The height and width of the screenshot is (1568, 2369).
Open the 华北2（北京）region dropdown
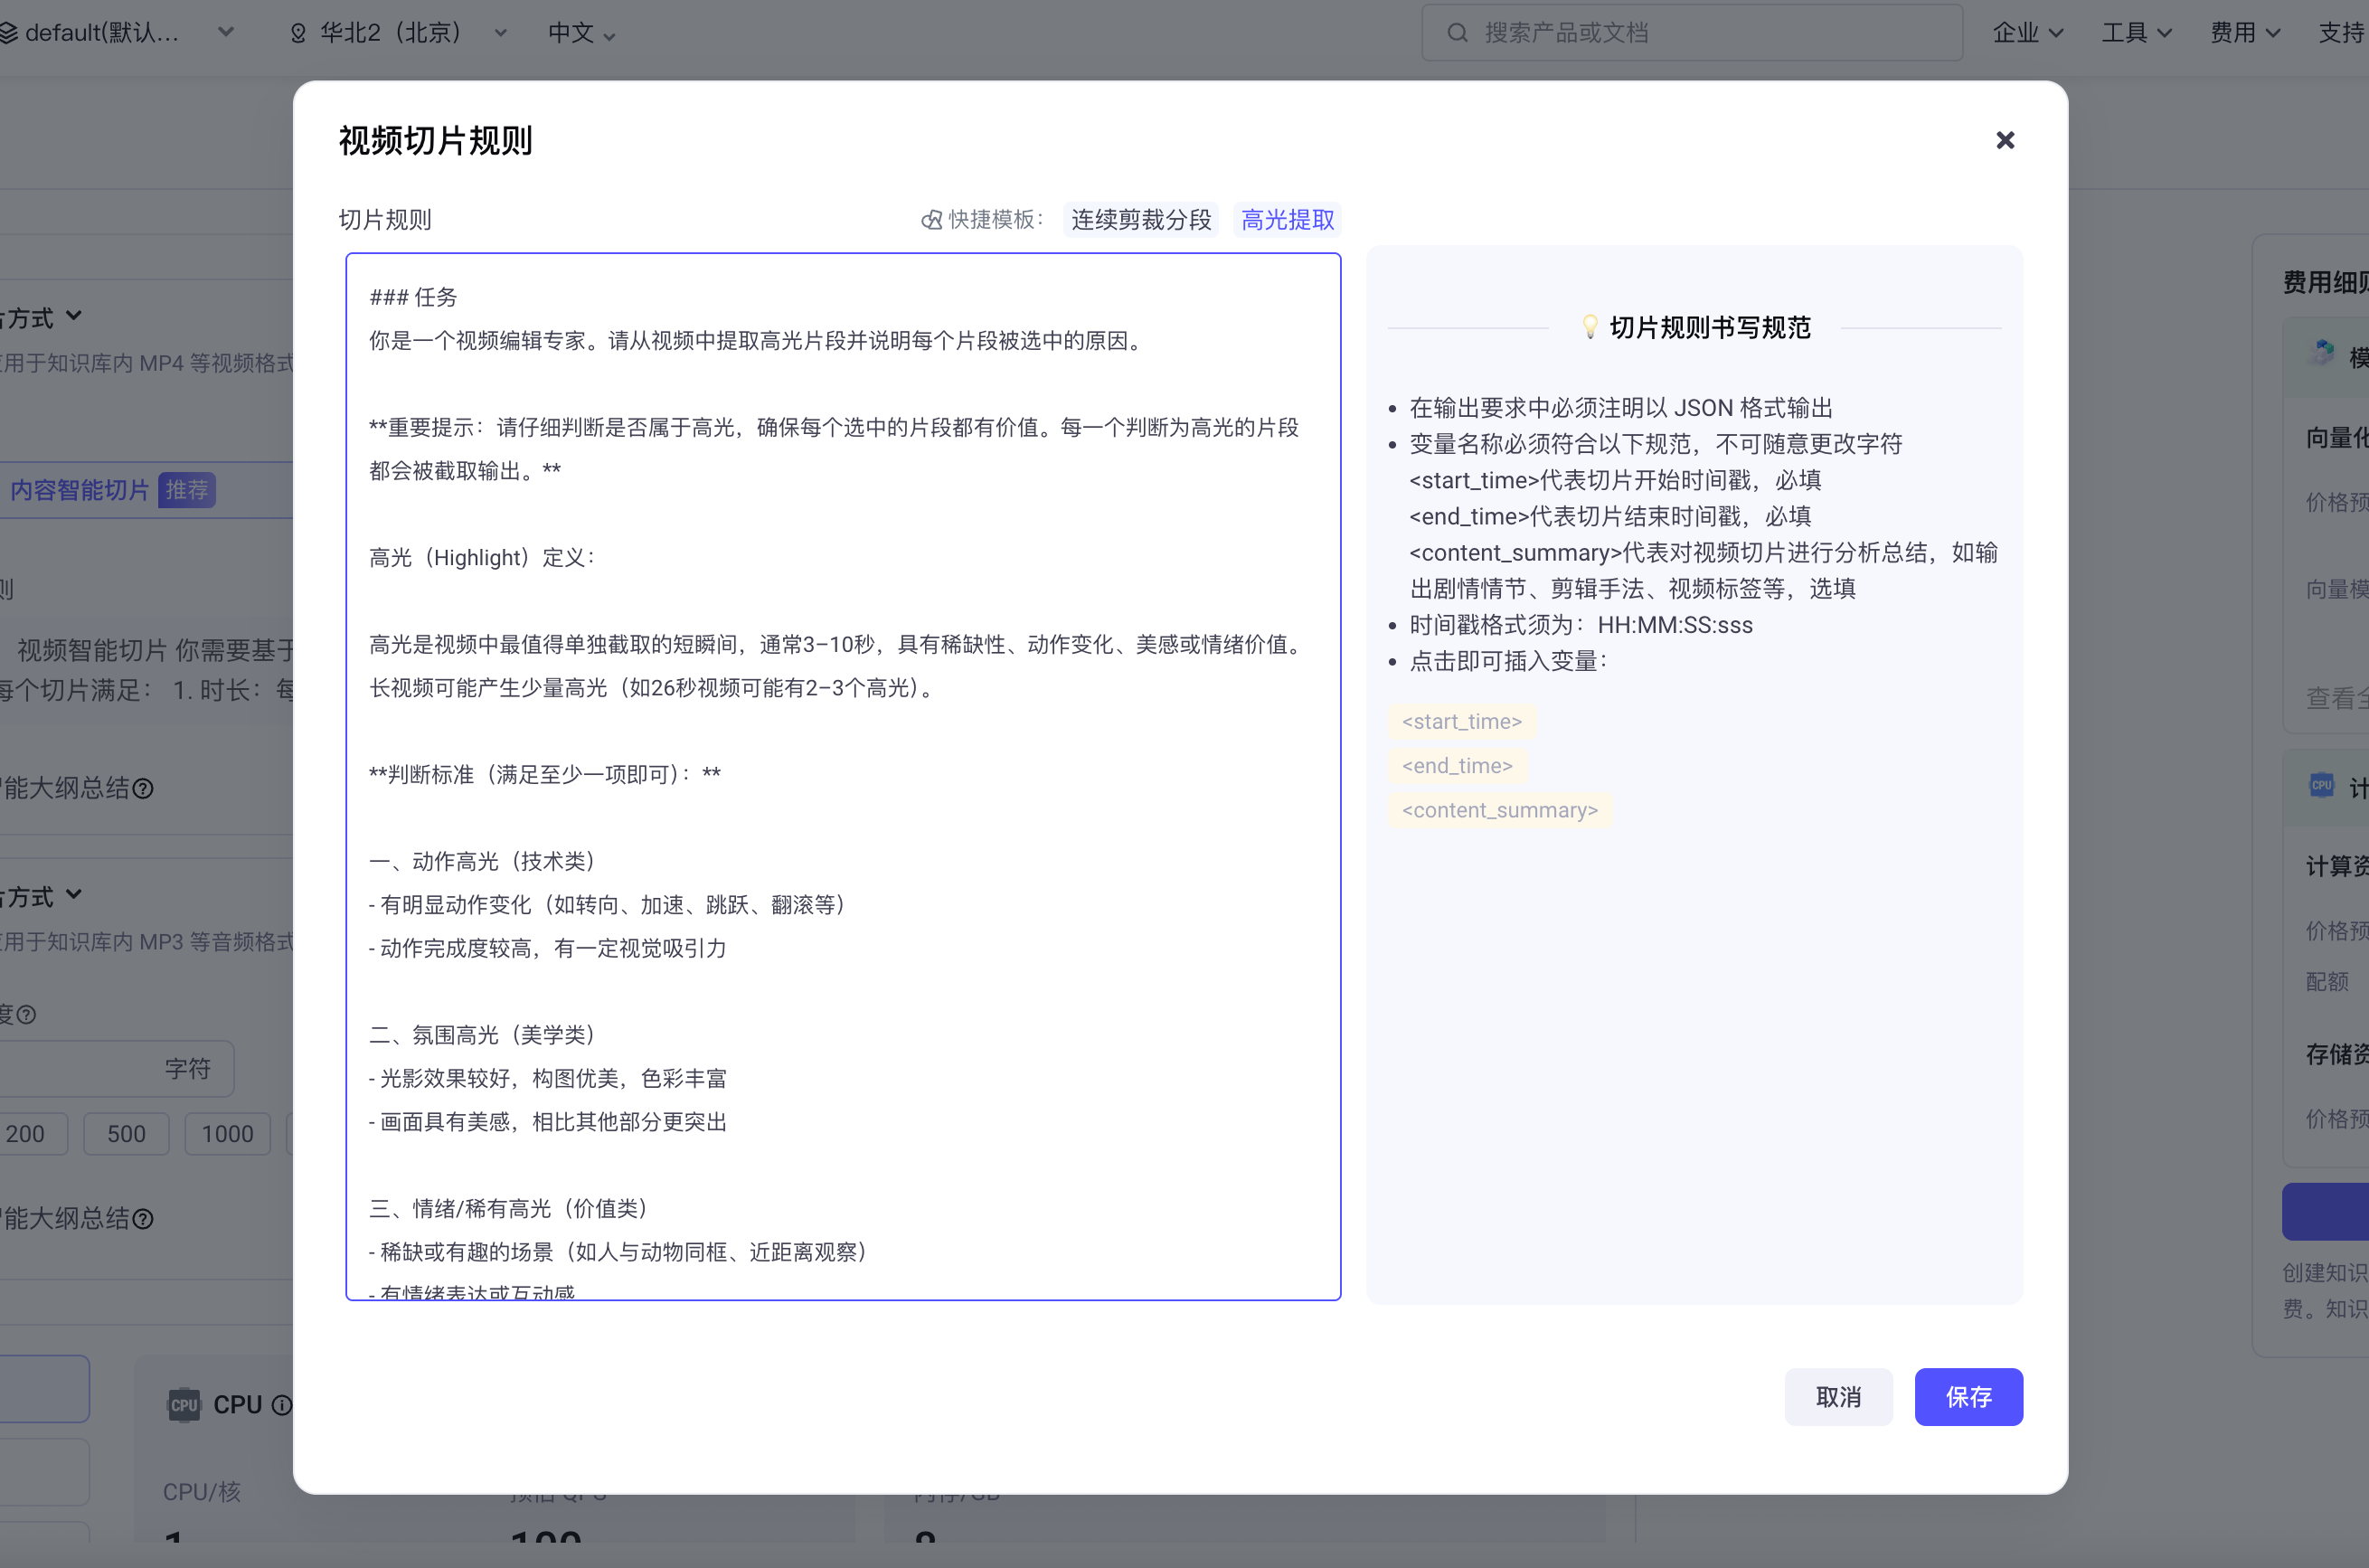pyautogui.click(x=398, y=33)
